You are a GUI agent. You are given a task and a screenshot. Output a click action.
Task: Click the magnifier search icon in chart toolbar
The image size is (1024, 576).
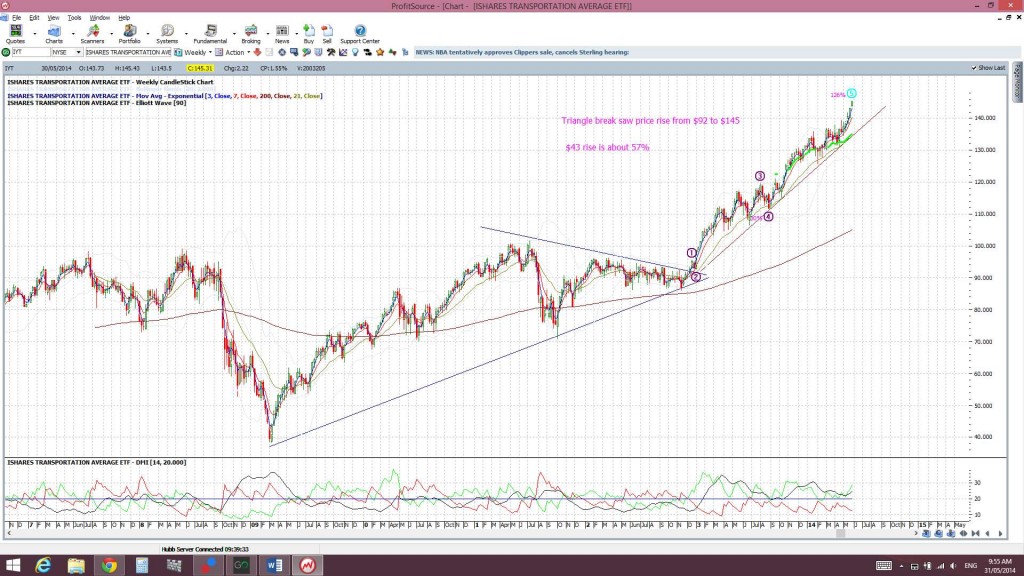coord(306,52)
